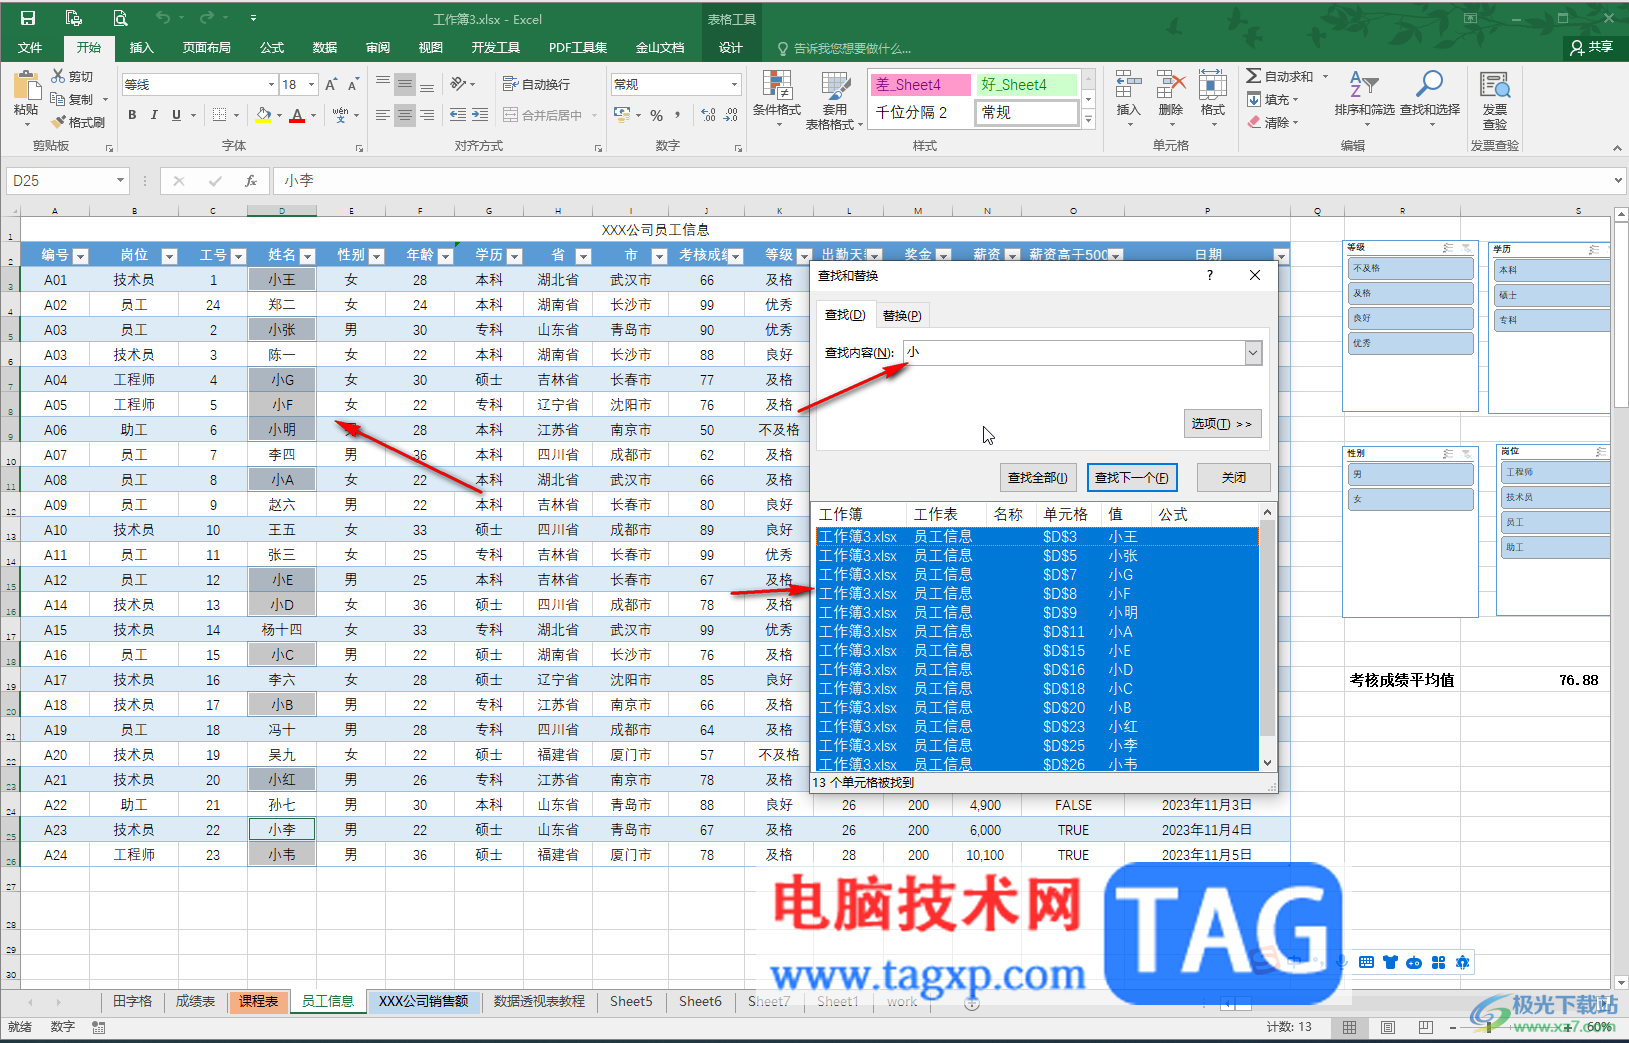Screen dimensions: 1629x1043
Task: Select the 差_Sheet4 cell style
Action: 920,85
